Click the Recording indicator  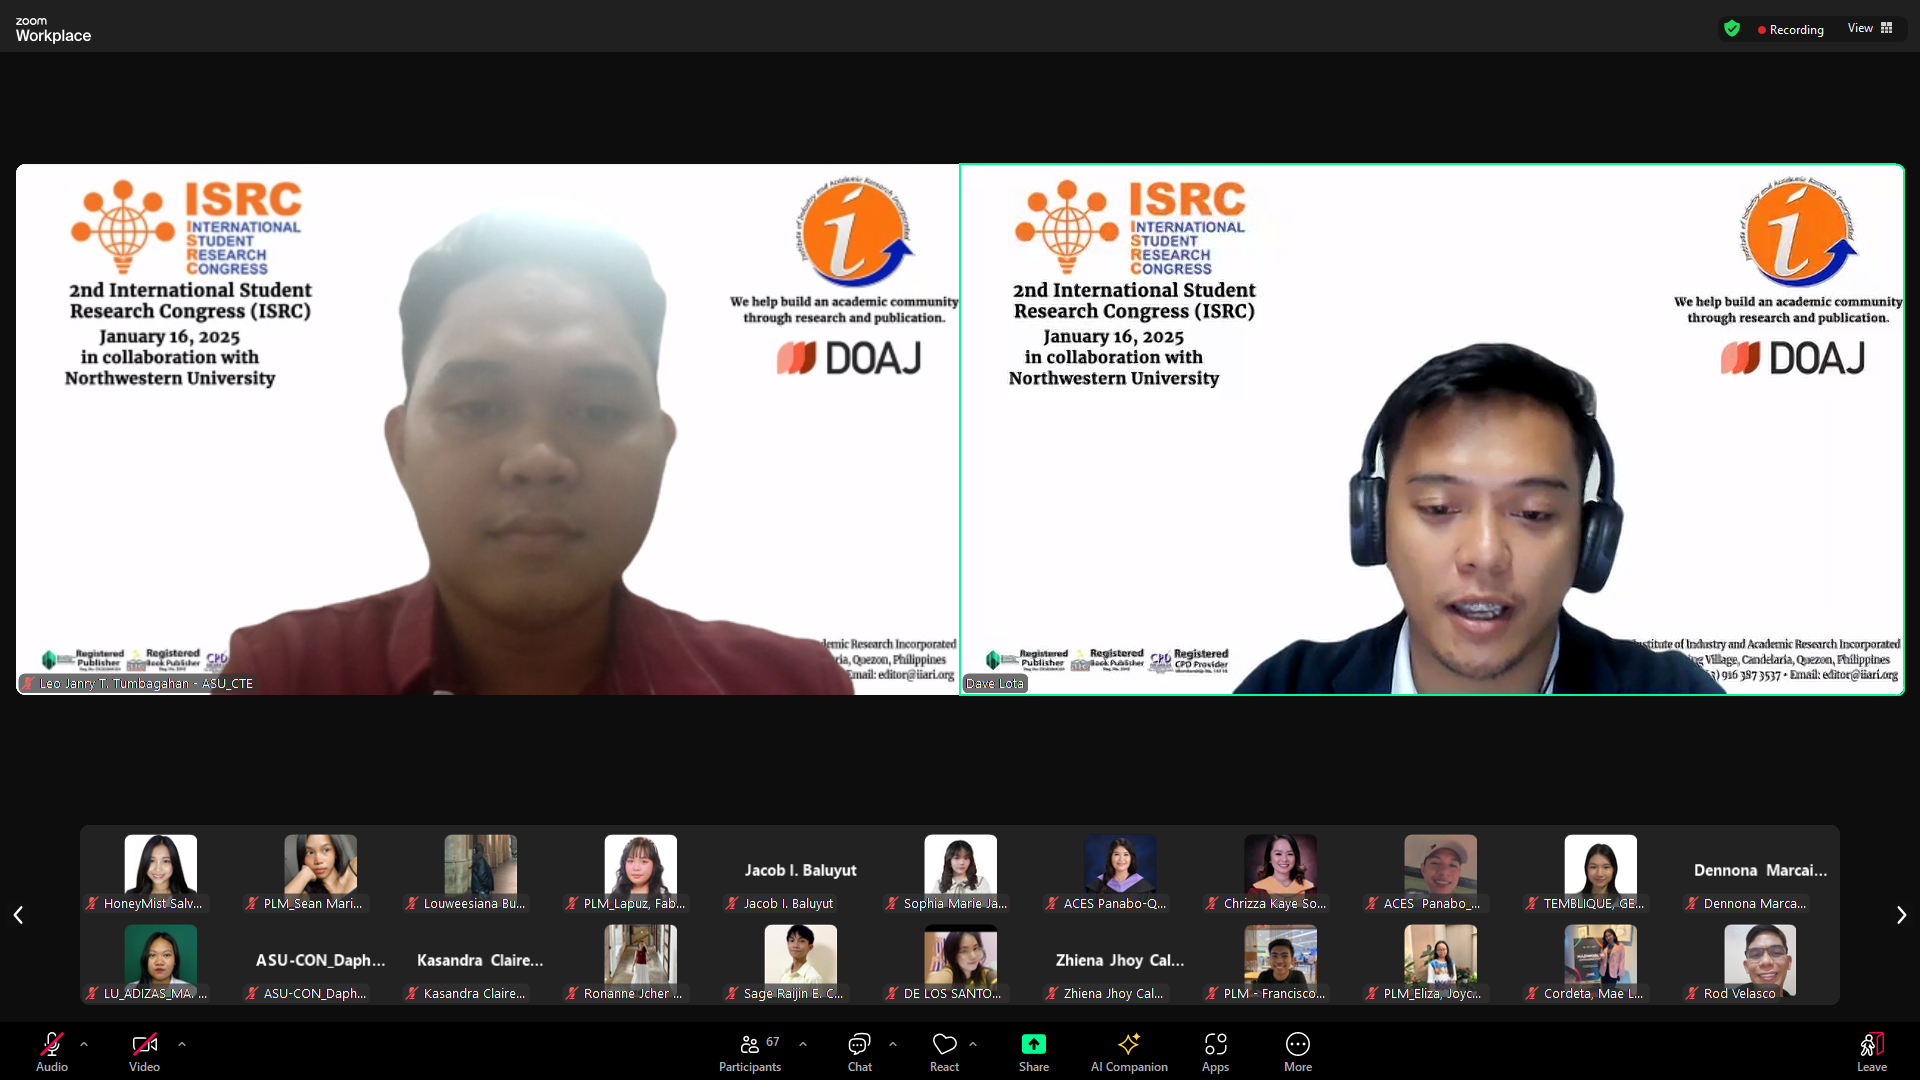coord(1790,30)
